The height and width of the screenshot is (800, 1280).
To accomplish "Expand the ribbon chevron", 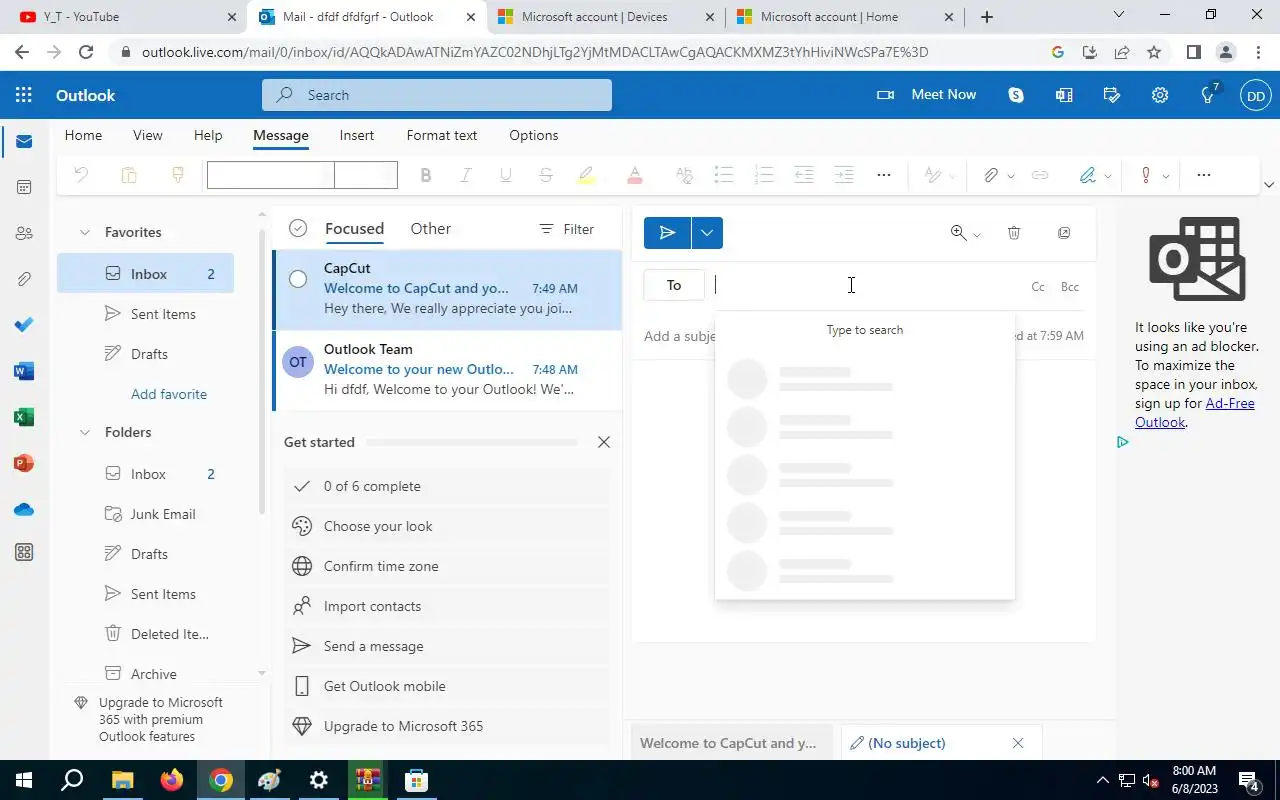I will click(x=1269, y=185).
